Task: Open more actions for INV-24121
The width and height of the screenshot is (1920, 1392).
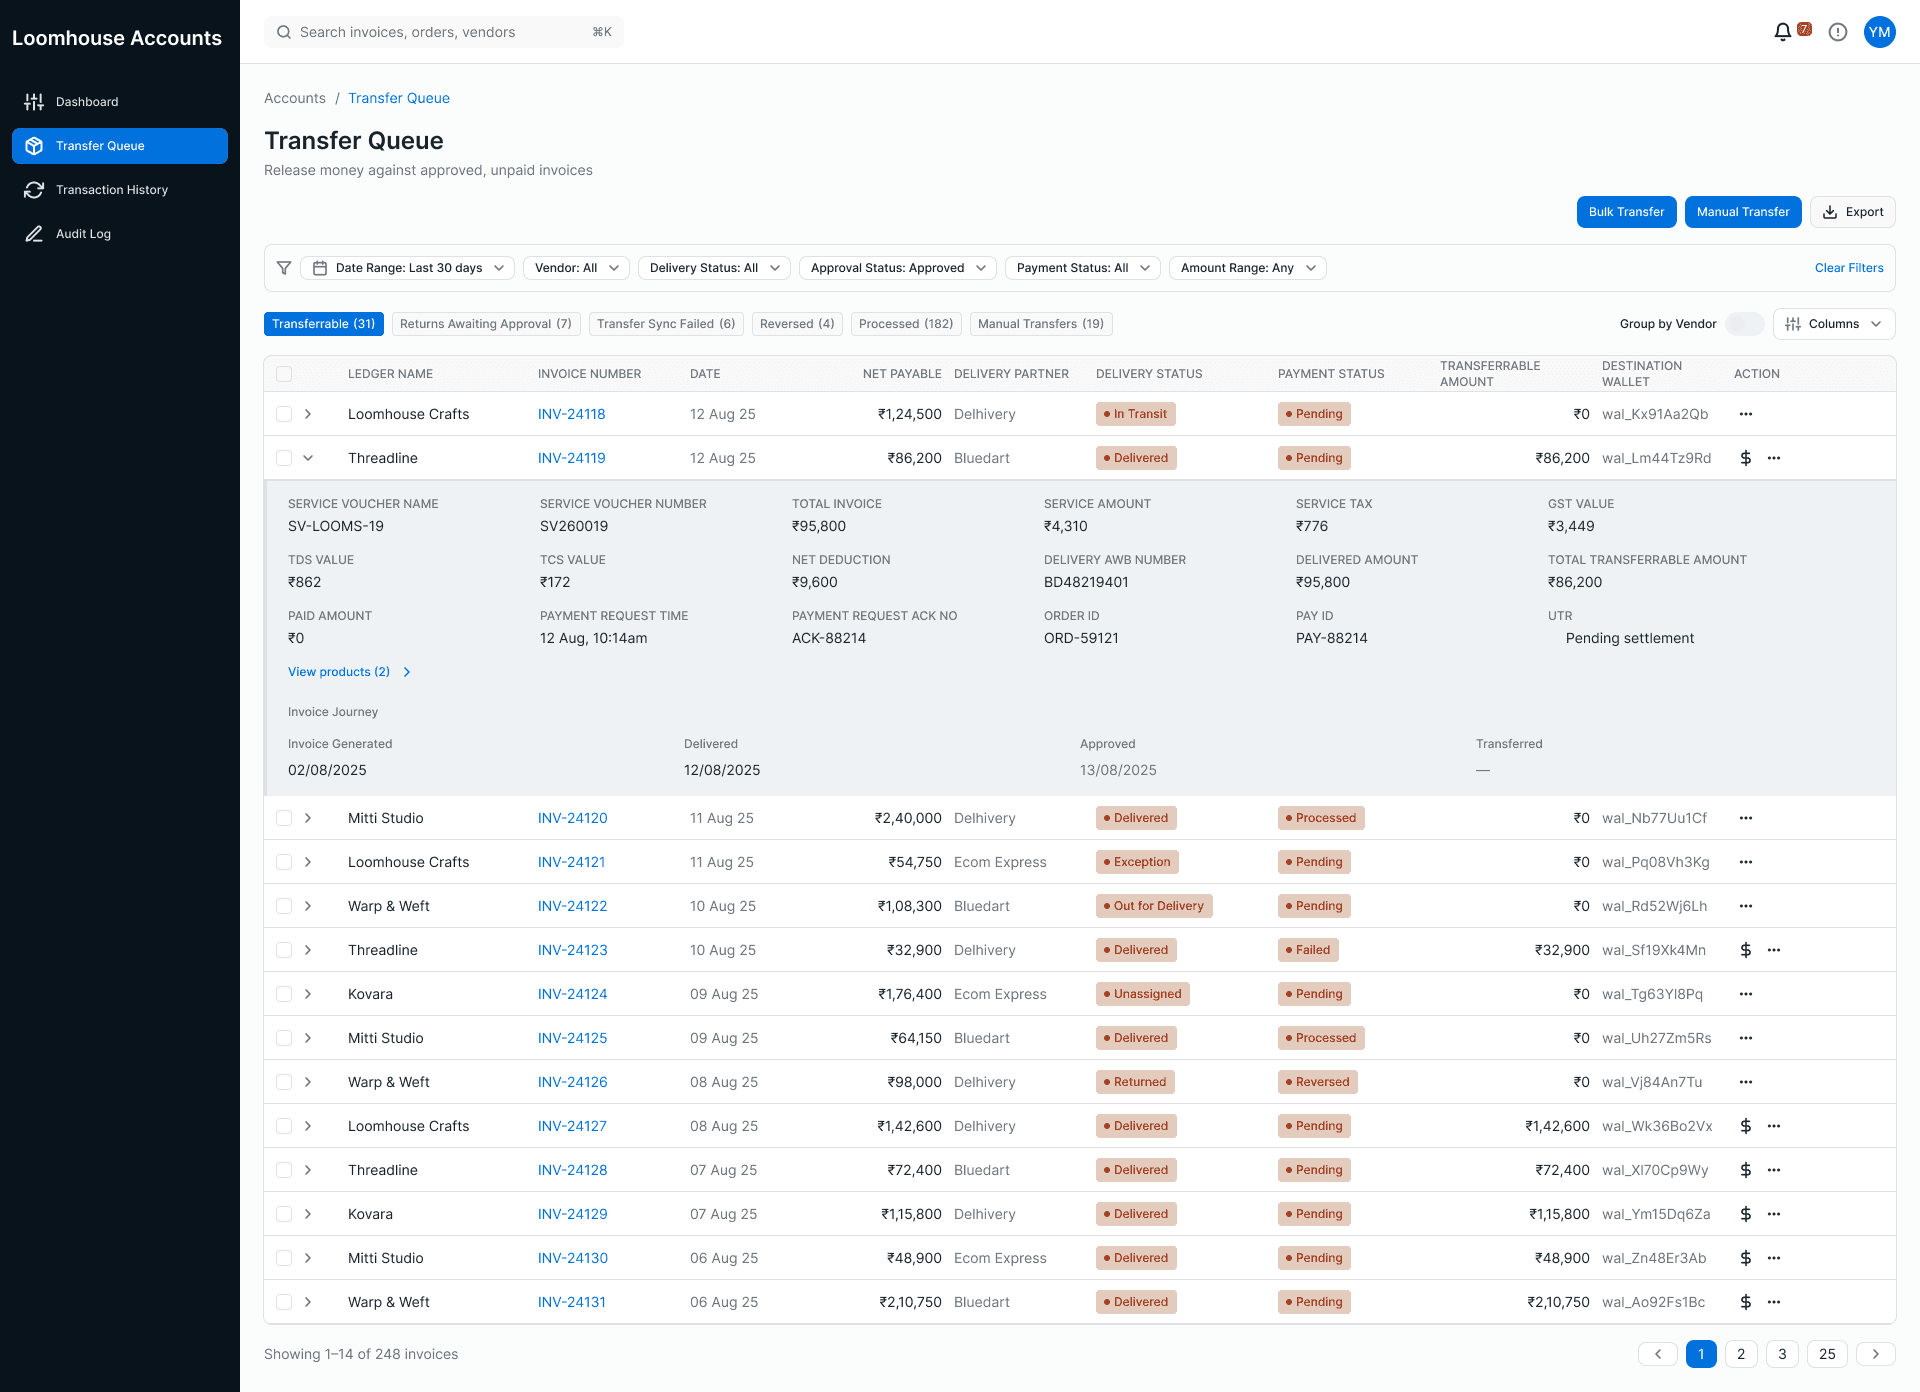Action: click(x=1745, y=862)
